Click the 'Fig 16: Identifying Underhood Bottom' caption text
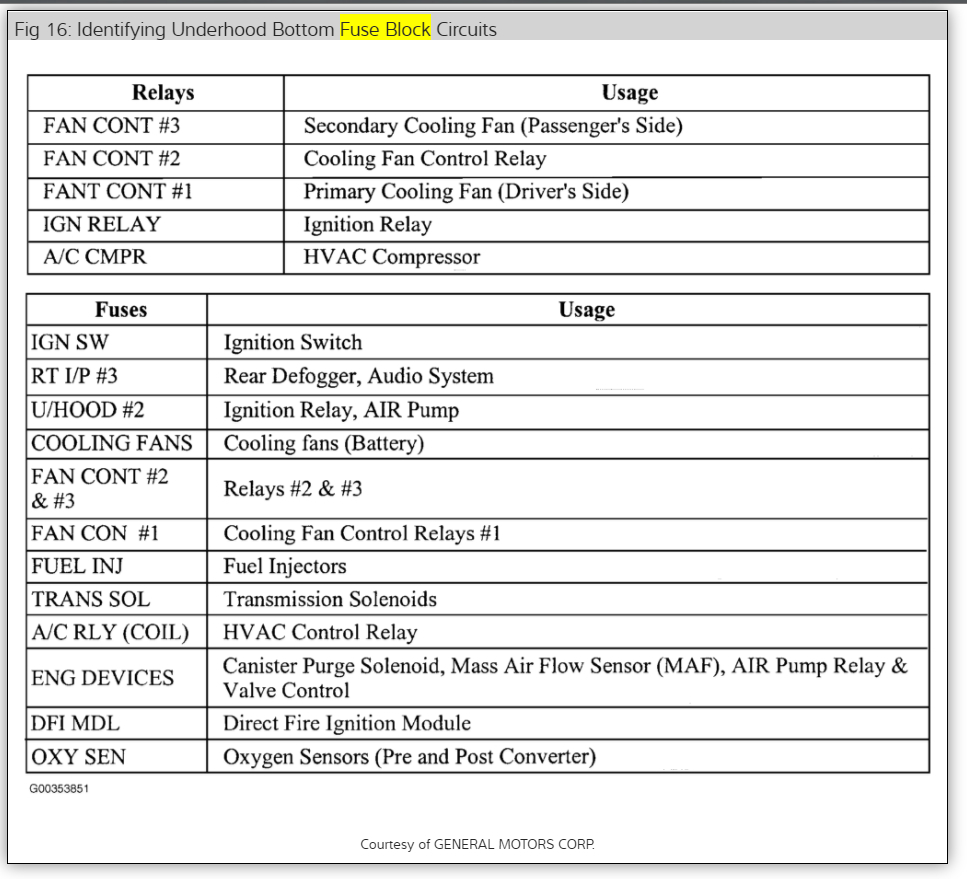 tap(175, 29)
